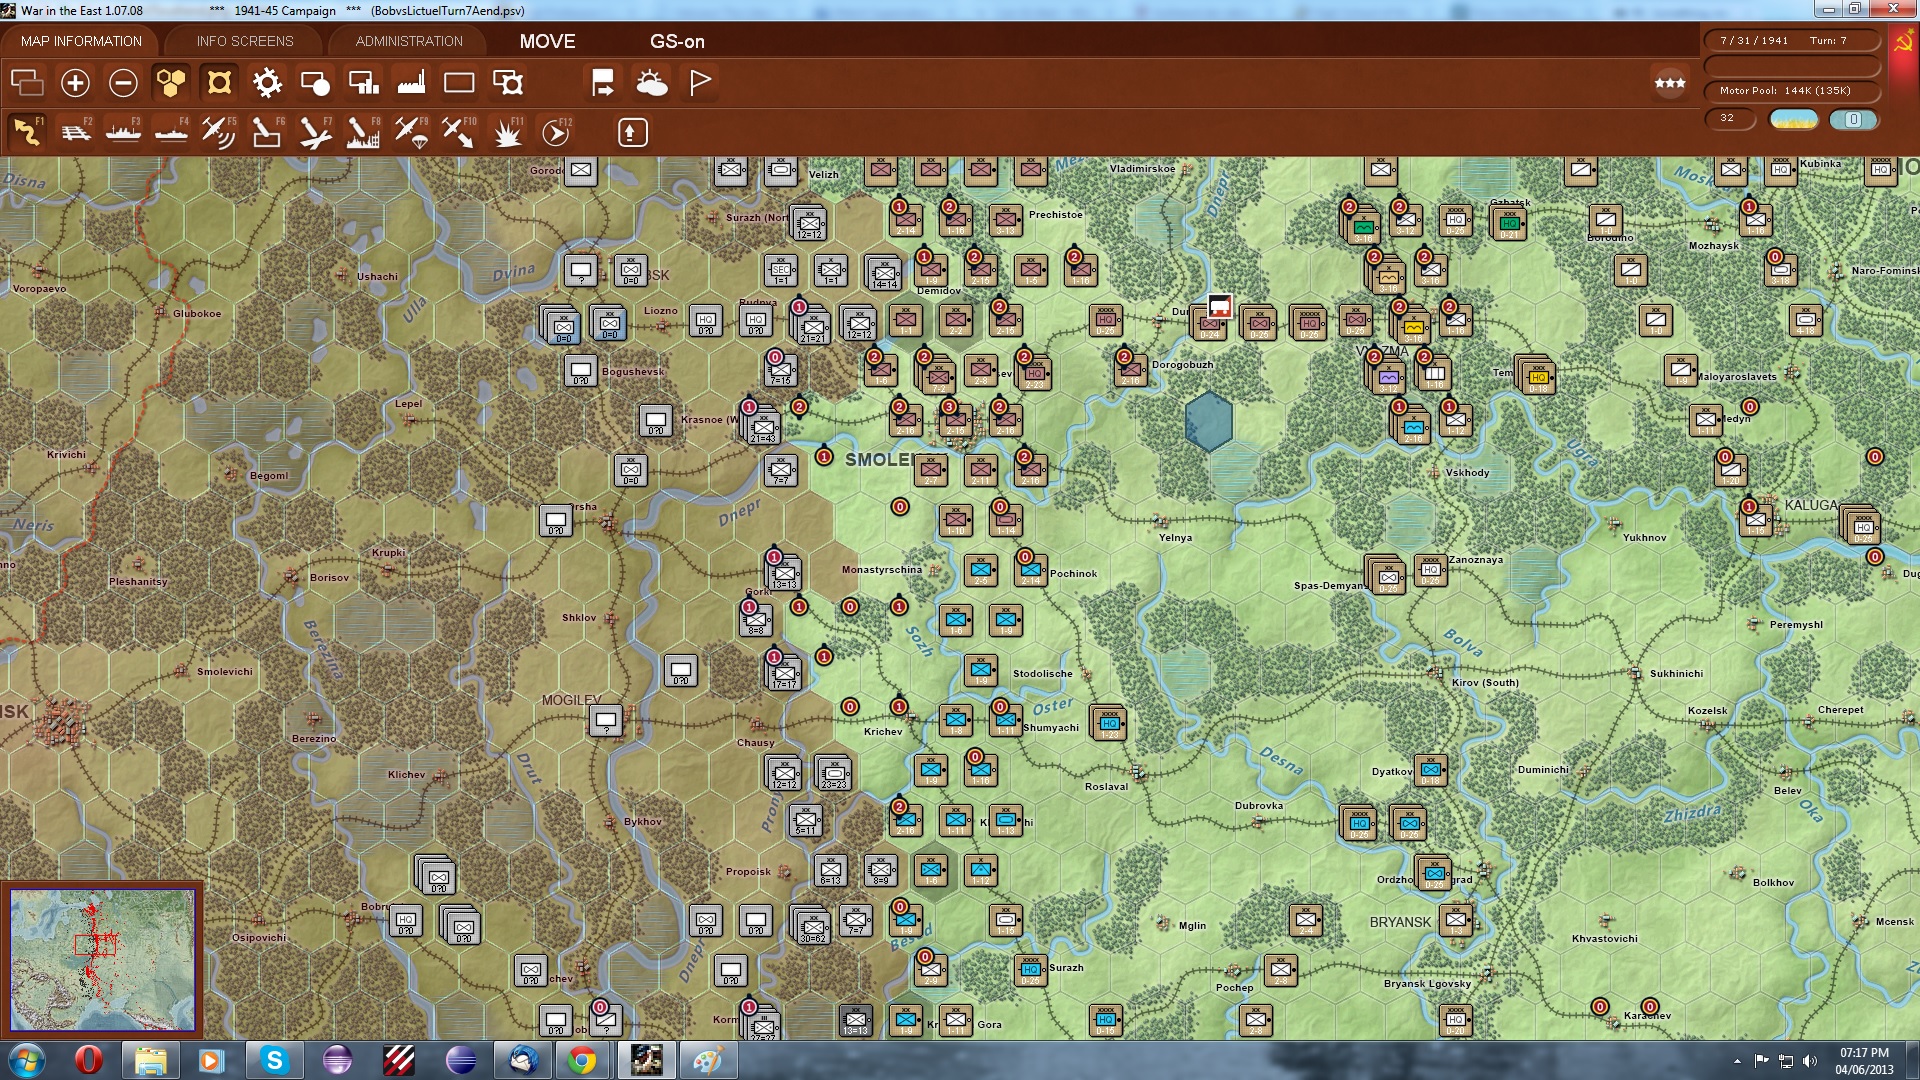The image size is (1920, 1080).
Task: Select the F1 move mode icon
Action: pos(27,132)
